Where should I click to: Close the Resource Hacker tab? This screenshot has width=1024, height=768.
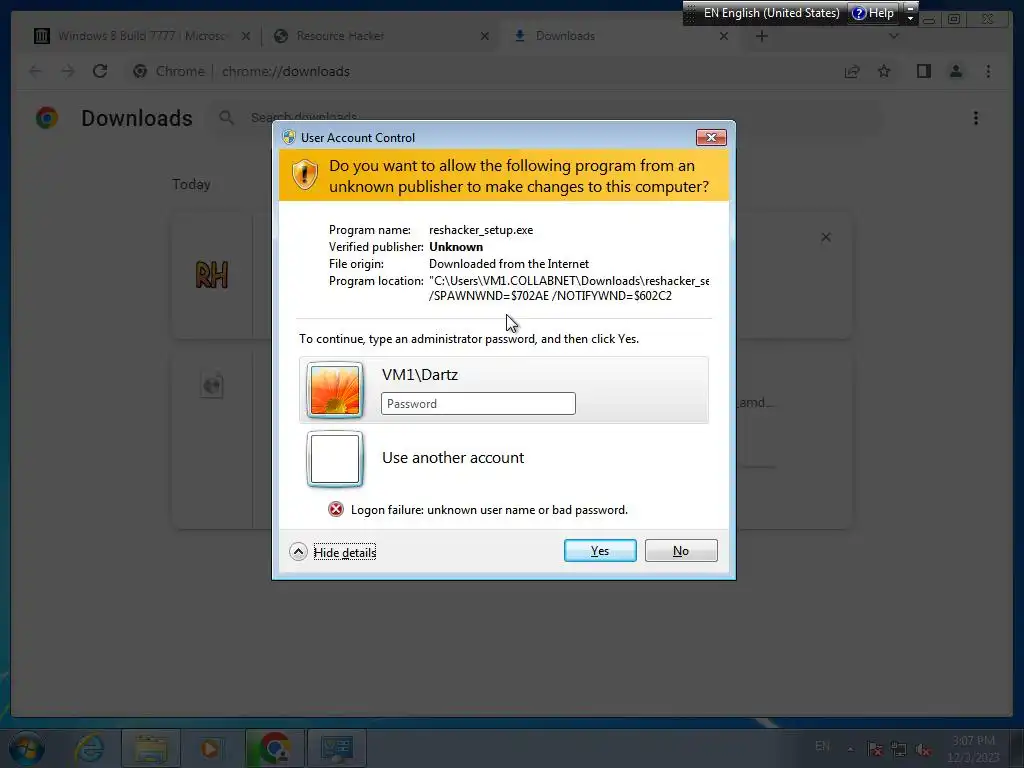click(485, 36)
